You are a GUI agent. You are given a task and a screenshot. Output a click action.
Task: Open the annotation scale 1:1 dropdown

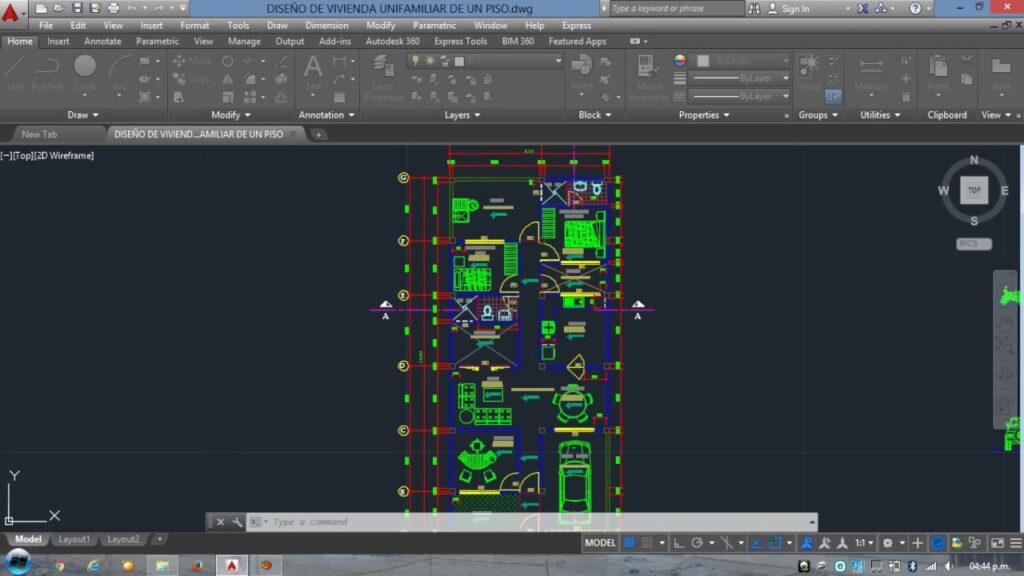(862, 543)
